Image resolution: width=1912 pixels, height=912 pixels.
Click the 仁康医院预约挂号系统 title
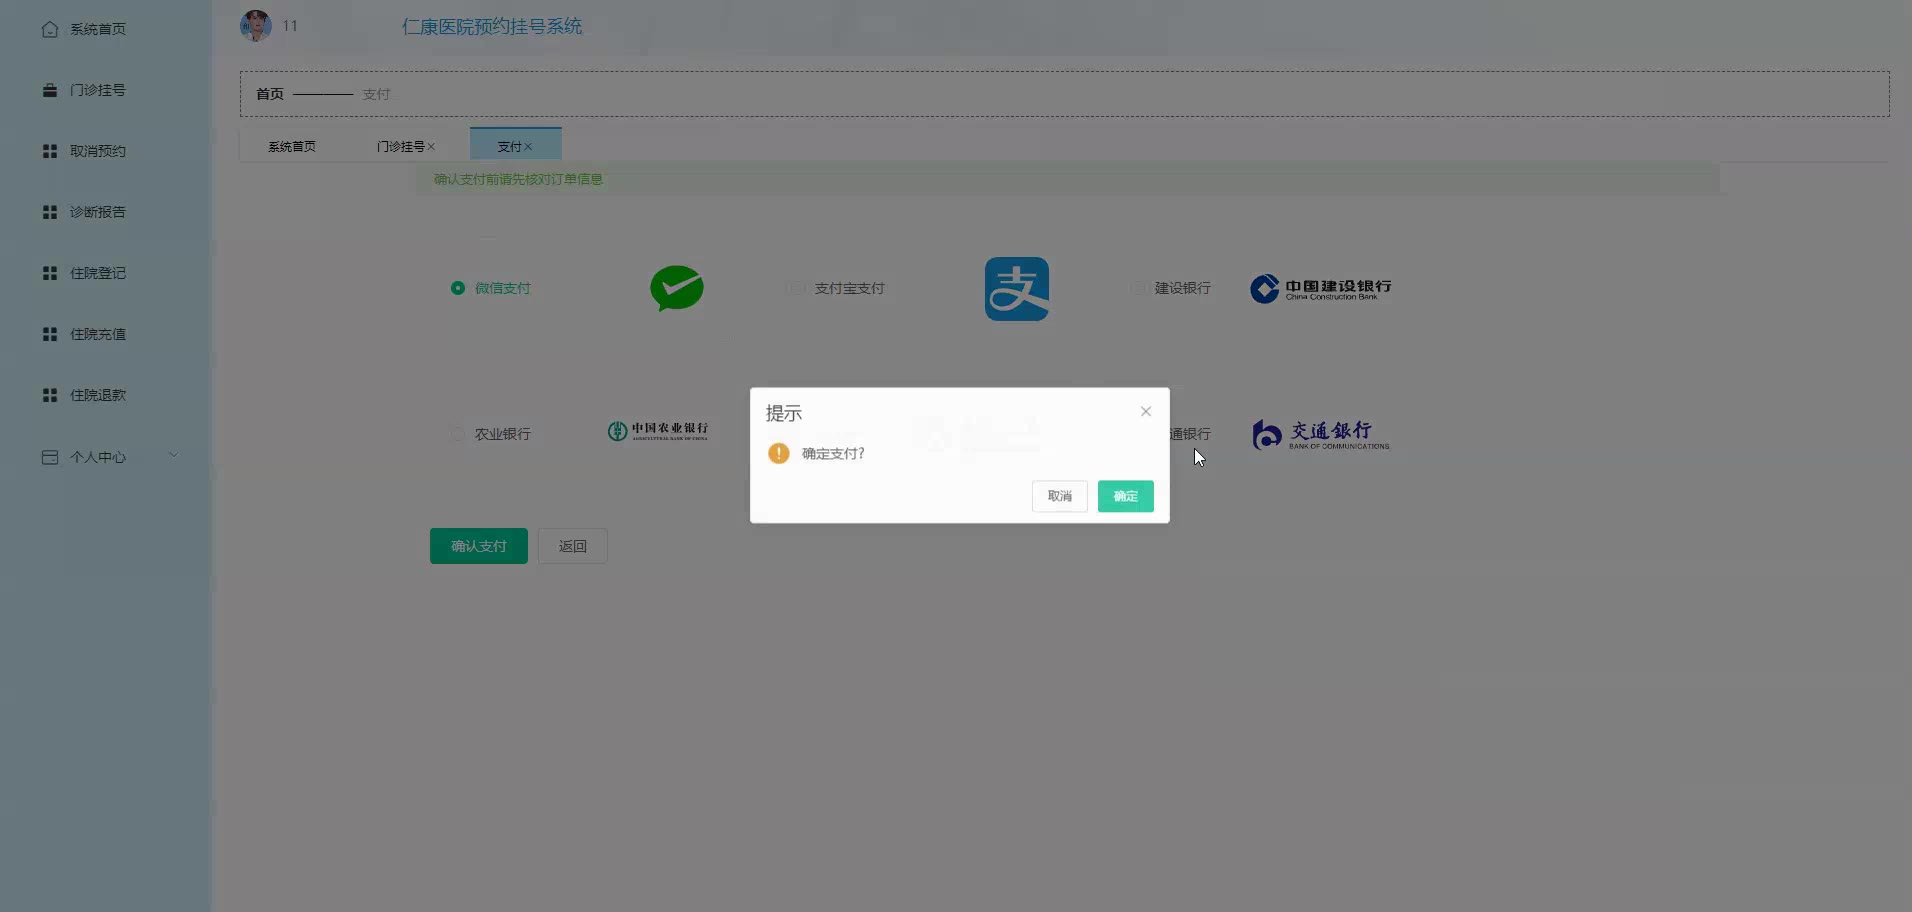[x=492, y=27]
